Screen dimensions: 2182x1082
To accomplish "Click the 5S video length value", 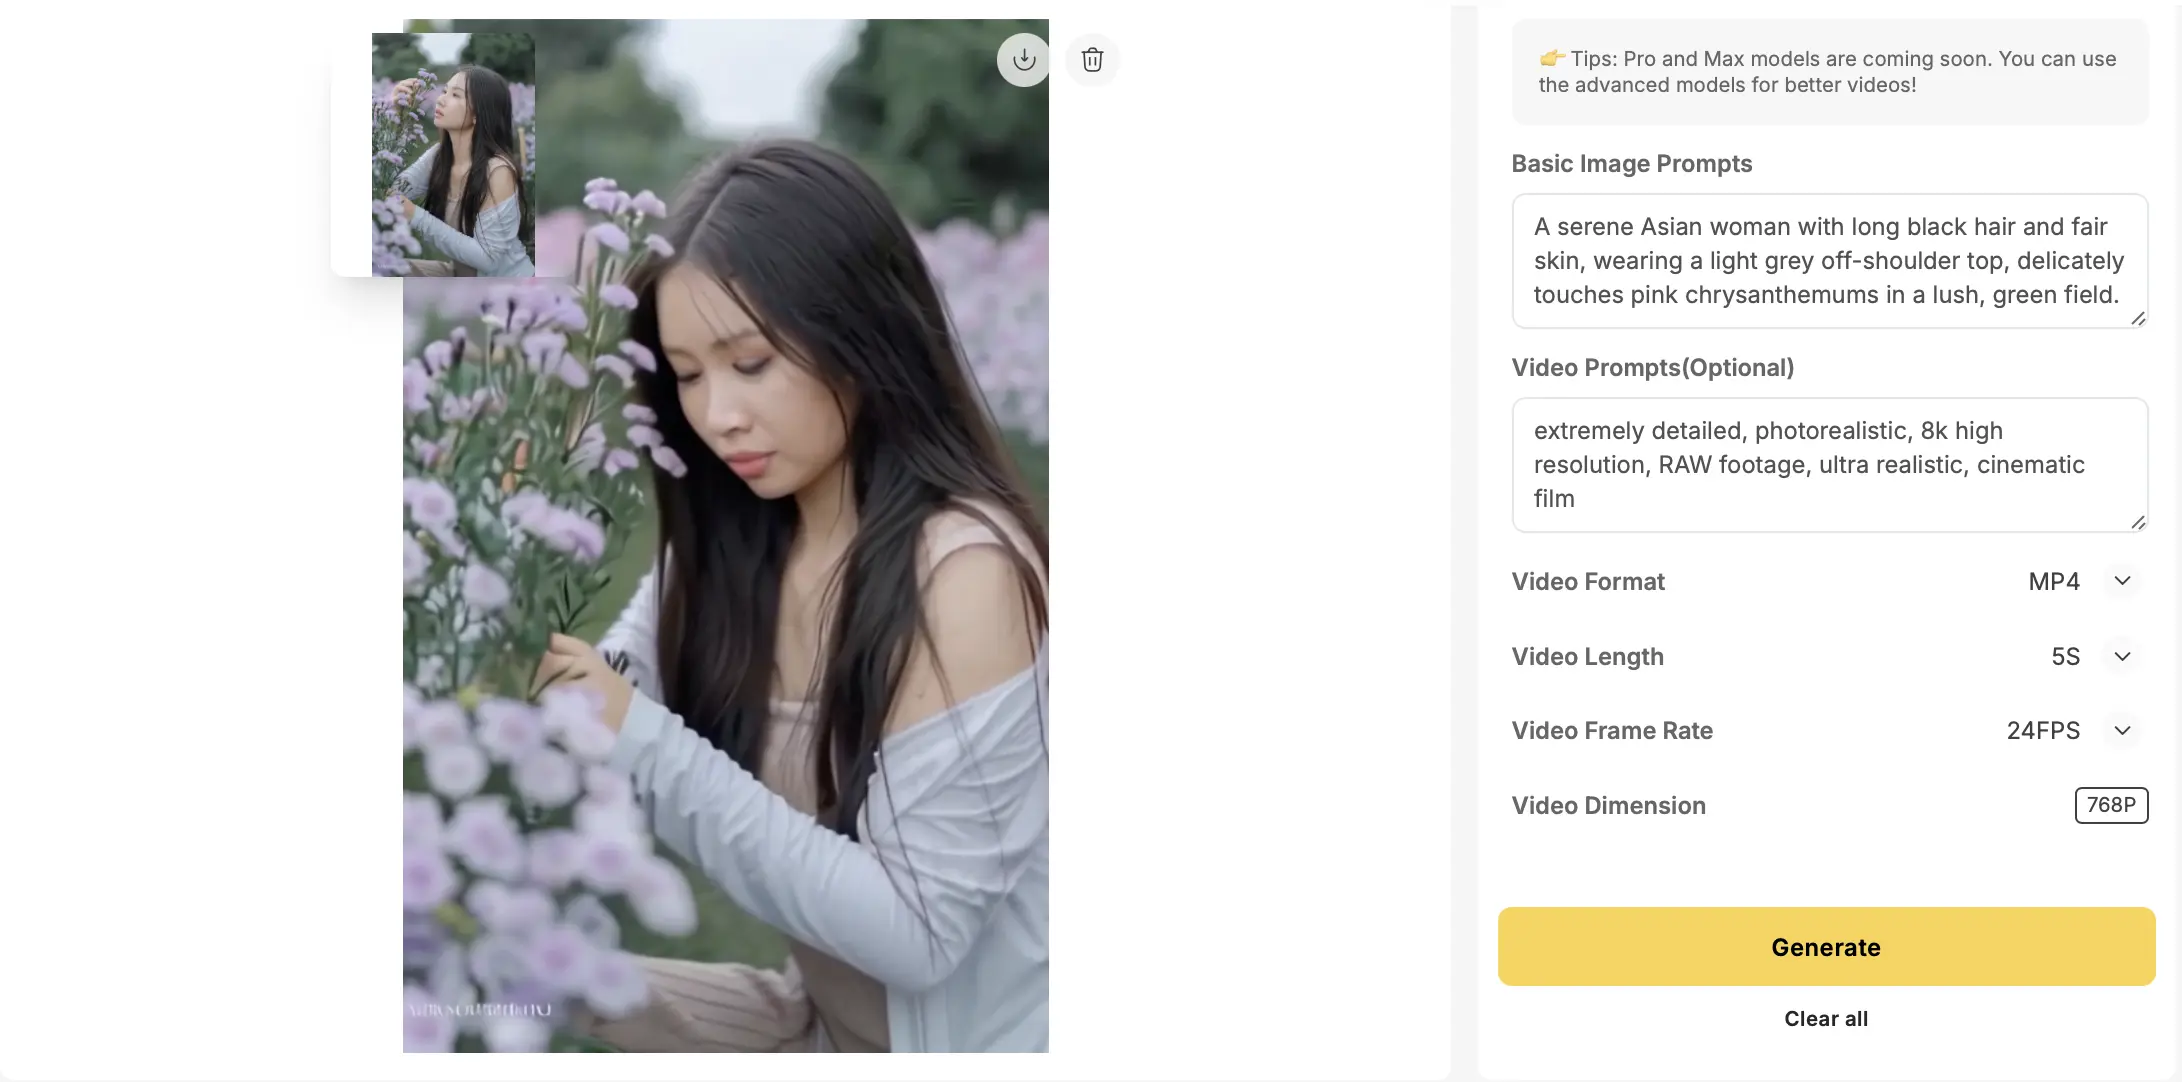I will click(x=2065, y=656).
